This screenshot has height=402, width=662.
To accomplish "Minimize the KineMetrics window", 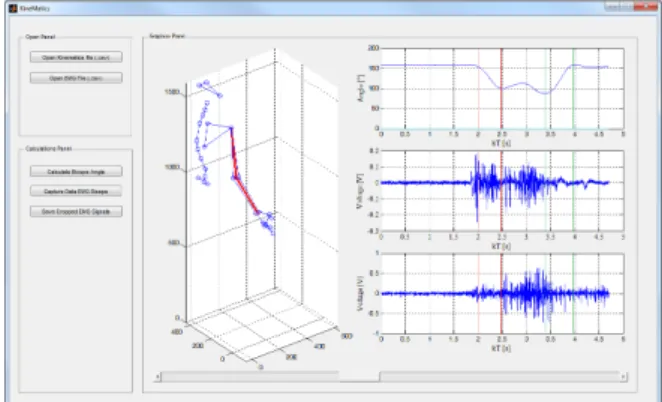I will pyautogui.click(x=611, y=6).
